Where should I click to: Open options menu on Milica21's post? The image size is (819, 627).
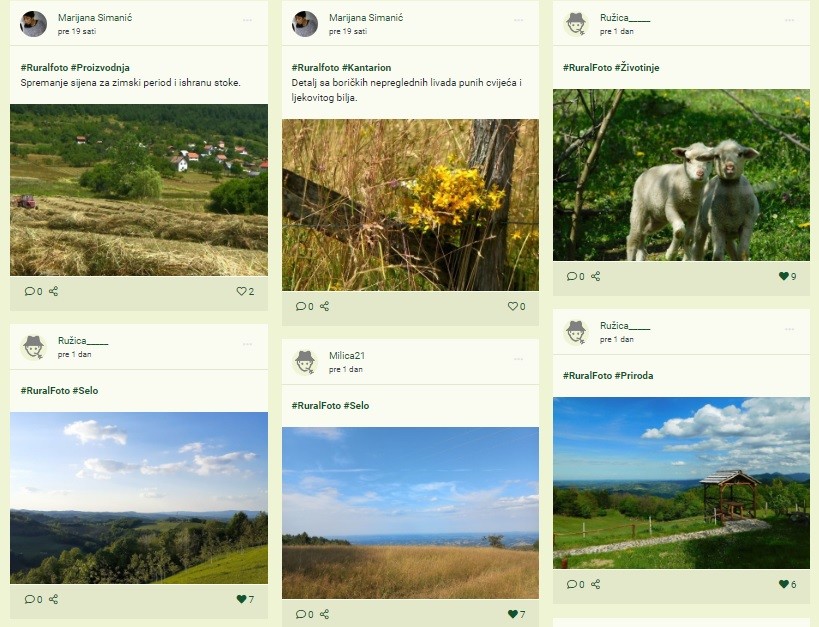click(518, 359)
